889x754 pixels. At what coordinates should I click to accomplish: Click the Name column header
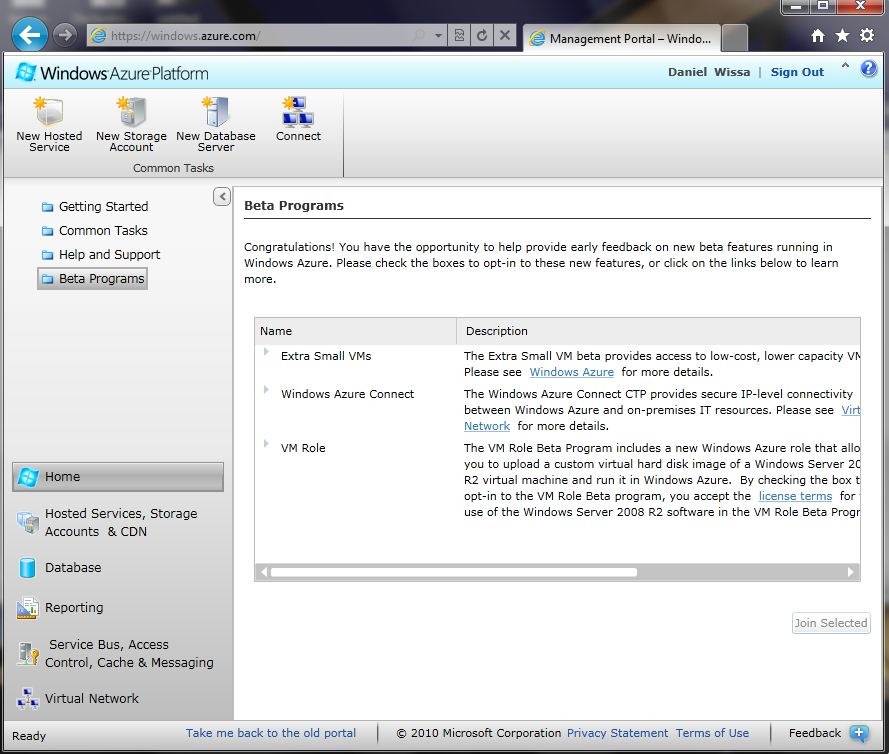355,331
